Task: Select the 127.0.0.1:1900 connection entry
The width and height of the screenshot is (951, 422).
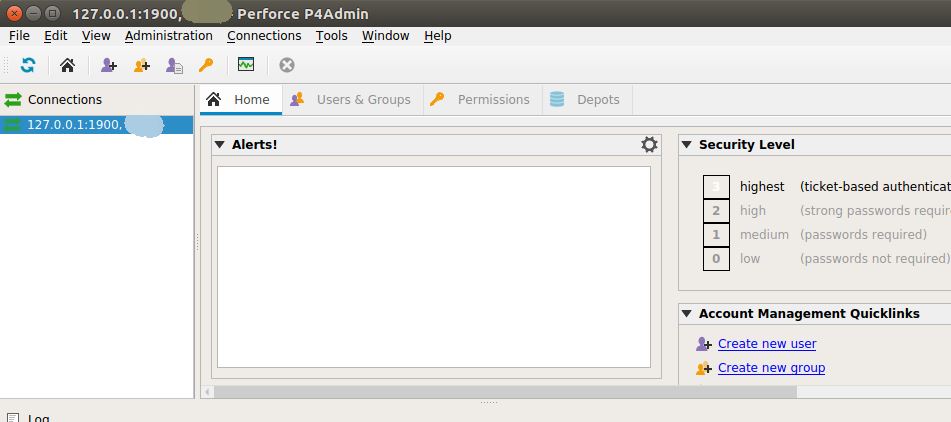Action: pos(96,125)
